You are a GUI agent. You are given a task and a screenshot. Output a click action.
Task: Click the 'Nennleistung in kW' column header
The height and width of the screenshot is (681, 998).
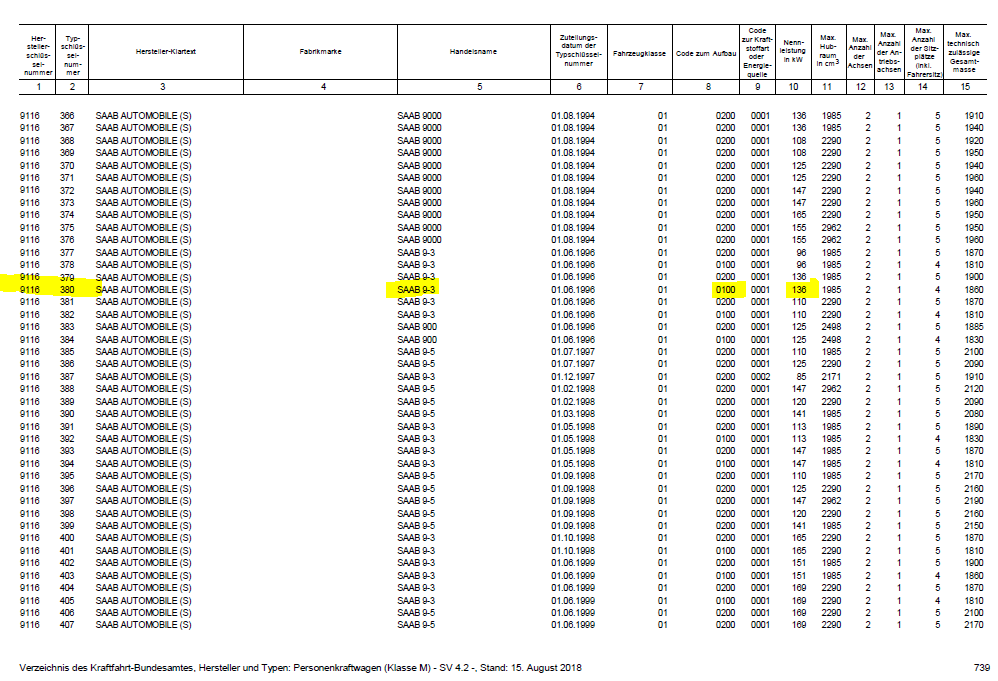pos(792,51)
